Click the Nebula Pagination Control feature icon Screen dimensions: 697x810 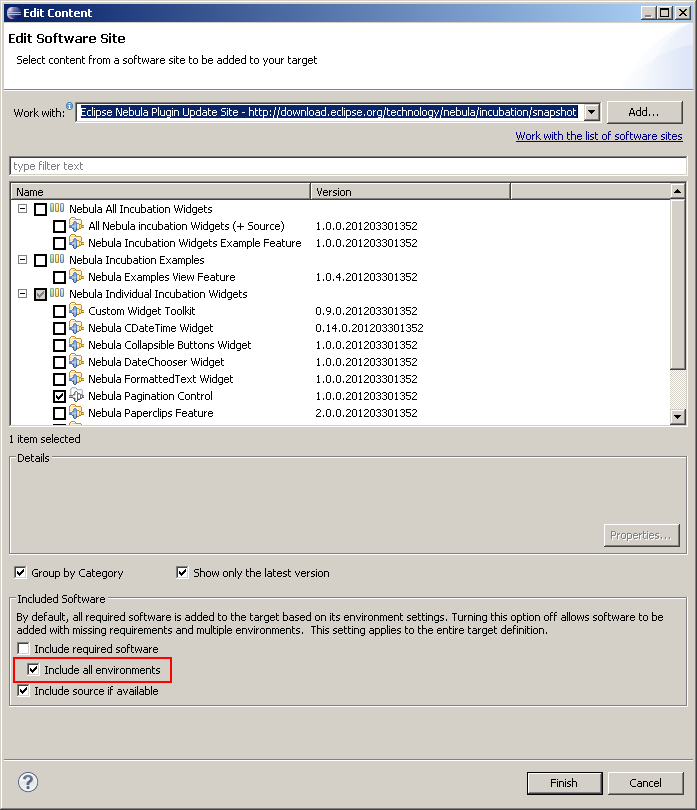(x=76, y=396)
